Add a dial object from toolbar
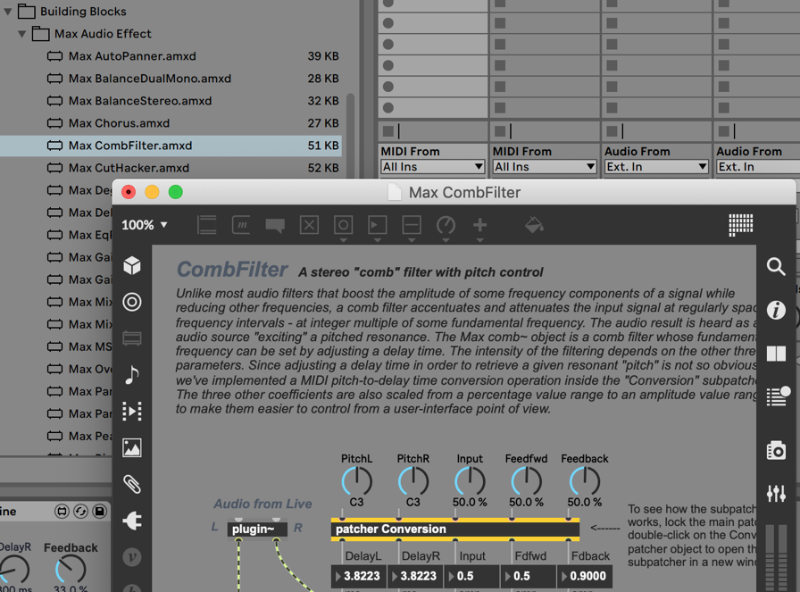800x592 pixels. (x=446, y=225)
